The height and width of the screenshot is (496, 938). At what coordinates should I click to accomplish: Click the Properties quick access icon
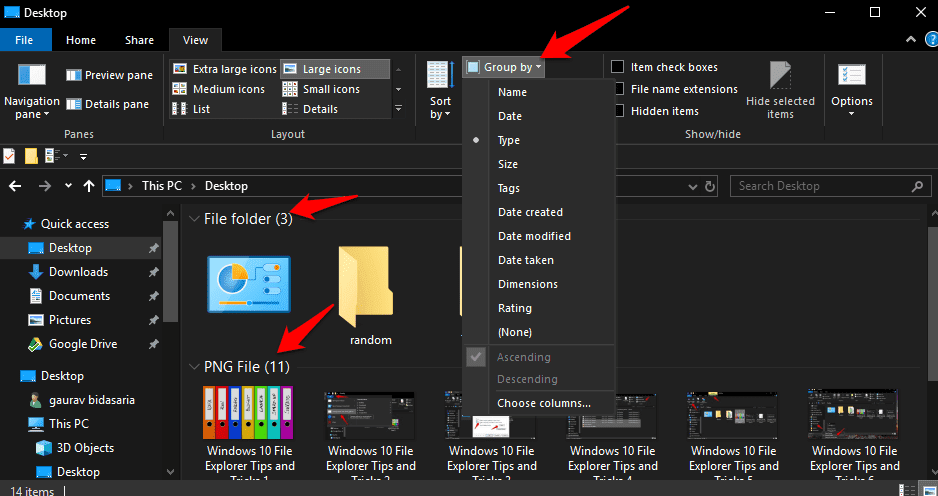pos(8,156)
